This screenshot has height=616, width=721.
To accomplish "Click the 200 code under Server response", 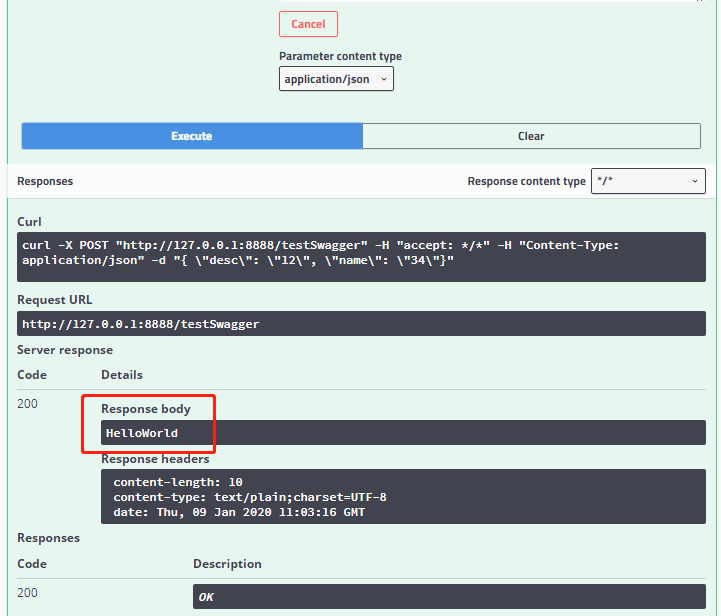I will [x=27, y=404].
